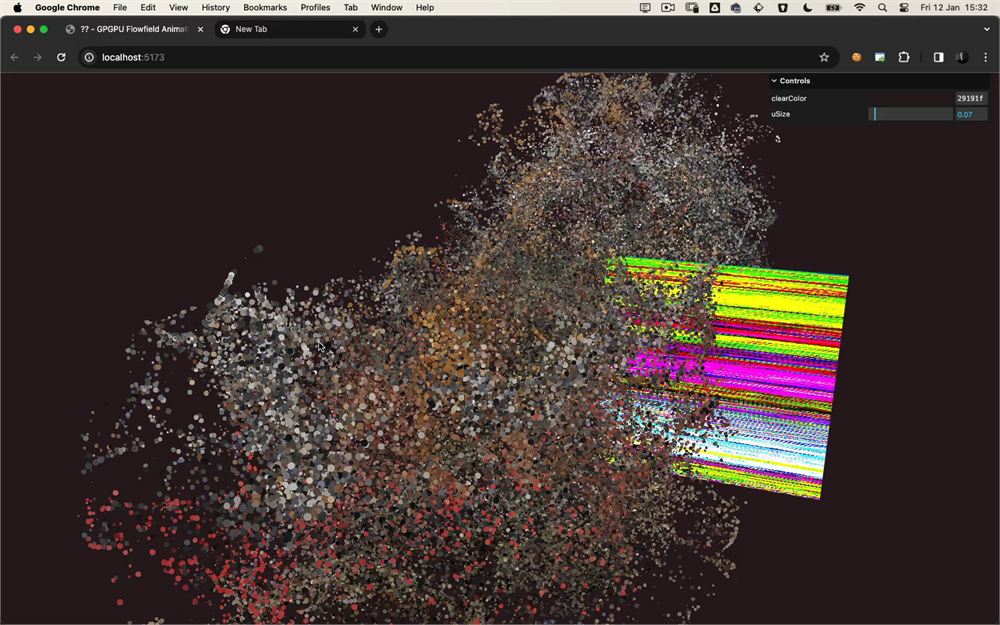Image resolution: width=1000 pixels, height=625 pixels.
Task: Click the battery status icon
Action: click(x=833, y=8)
